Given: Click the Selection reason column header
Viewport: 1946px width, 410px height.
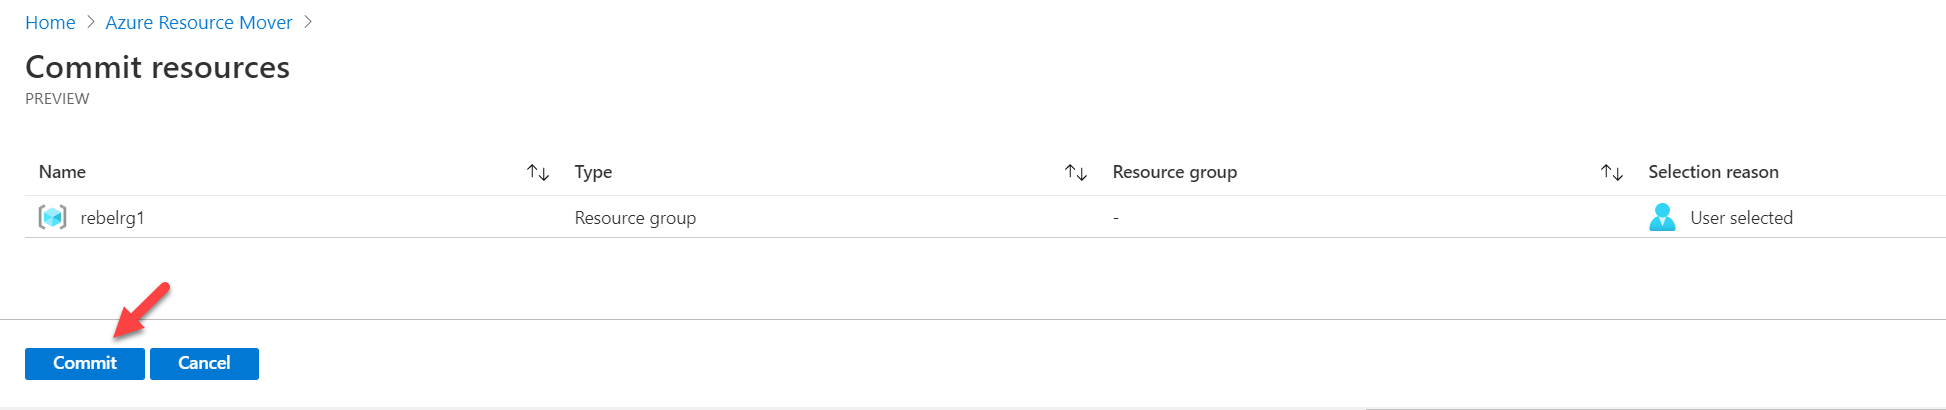Looking at the screenshot, I should tap(1713, 172).
